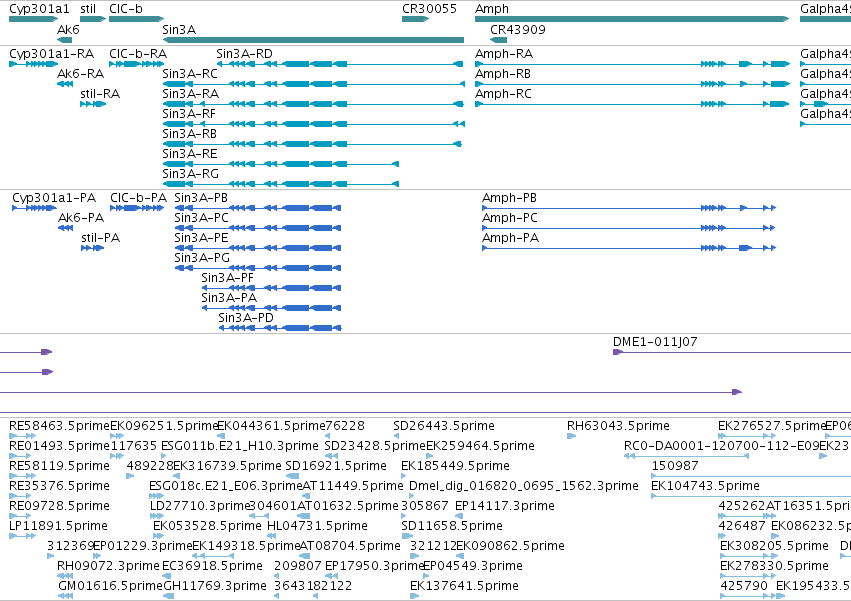Viewport: 851px width, 601px height.
Task: Select the long Sin3A gene bar
Action: [313, 40]
